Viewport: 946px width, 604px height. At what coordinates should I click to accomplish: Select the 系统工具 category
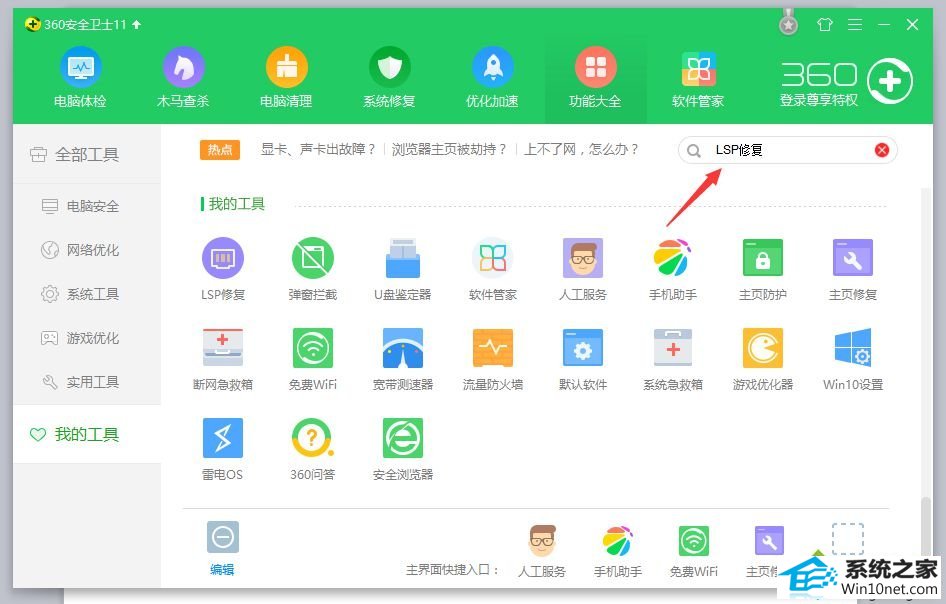(x=87, y=294)
